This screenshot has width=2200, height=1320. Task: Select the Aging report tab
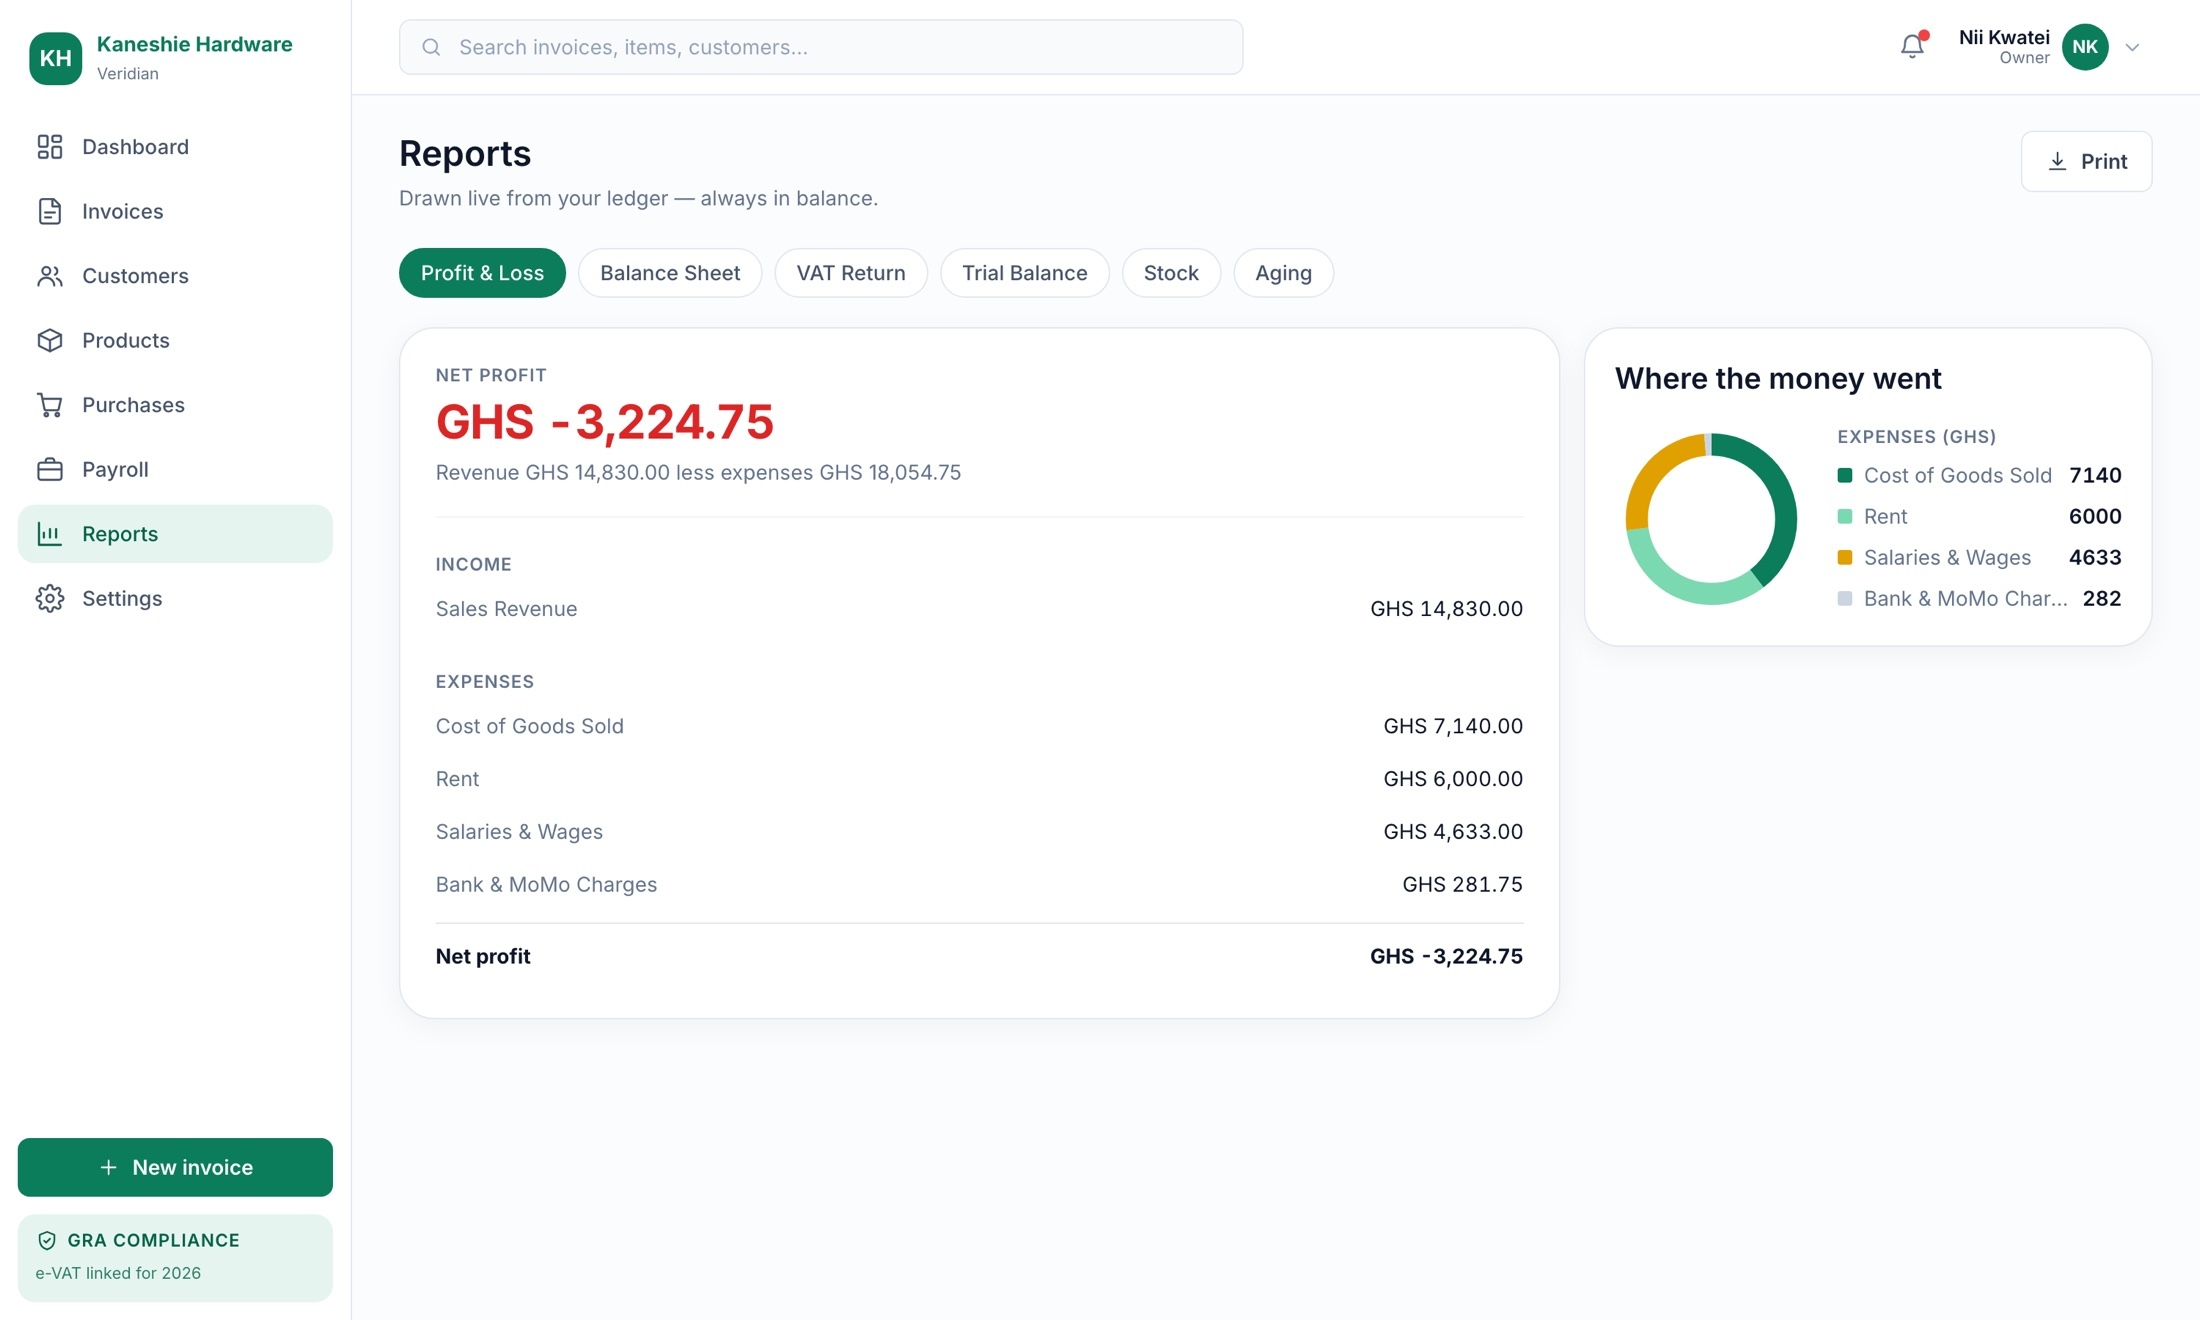[1283, 273]
